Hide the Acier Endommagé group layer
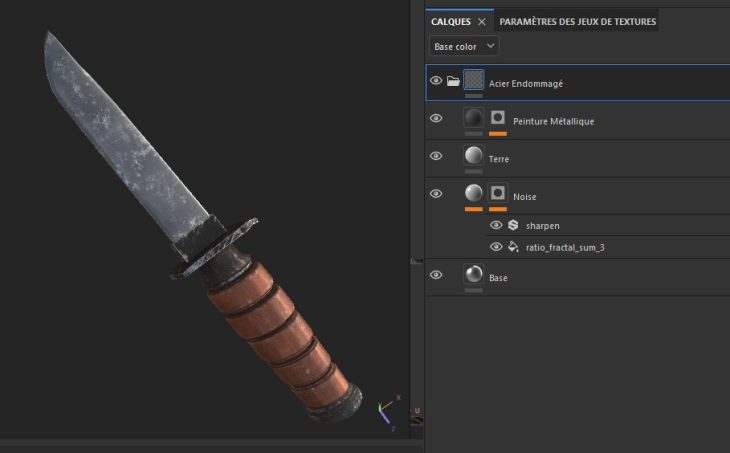730x453 pixels. pyautogui.click(x=436, y=81)
